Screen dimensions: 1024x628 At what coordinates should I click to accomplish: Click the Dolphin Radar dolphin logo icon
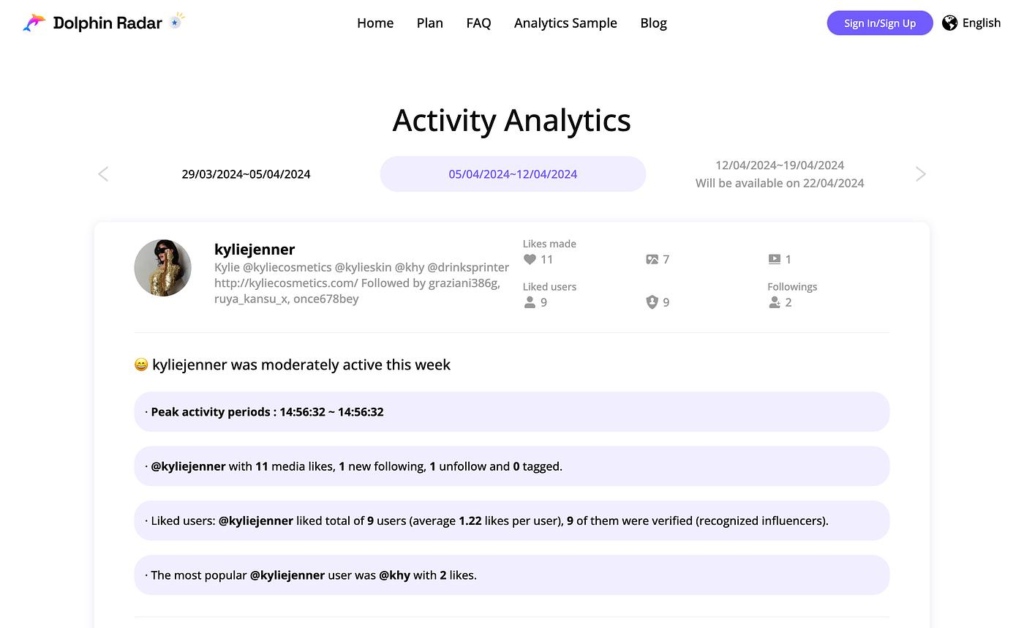34,23
